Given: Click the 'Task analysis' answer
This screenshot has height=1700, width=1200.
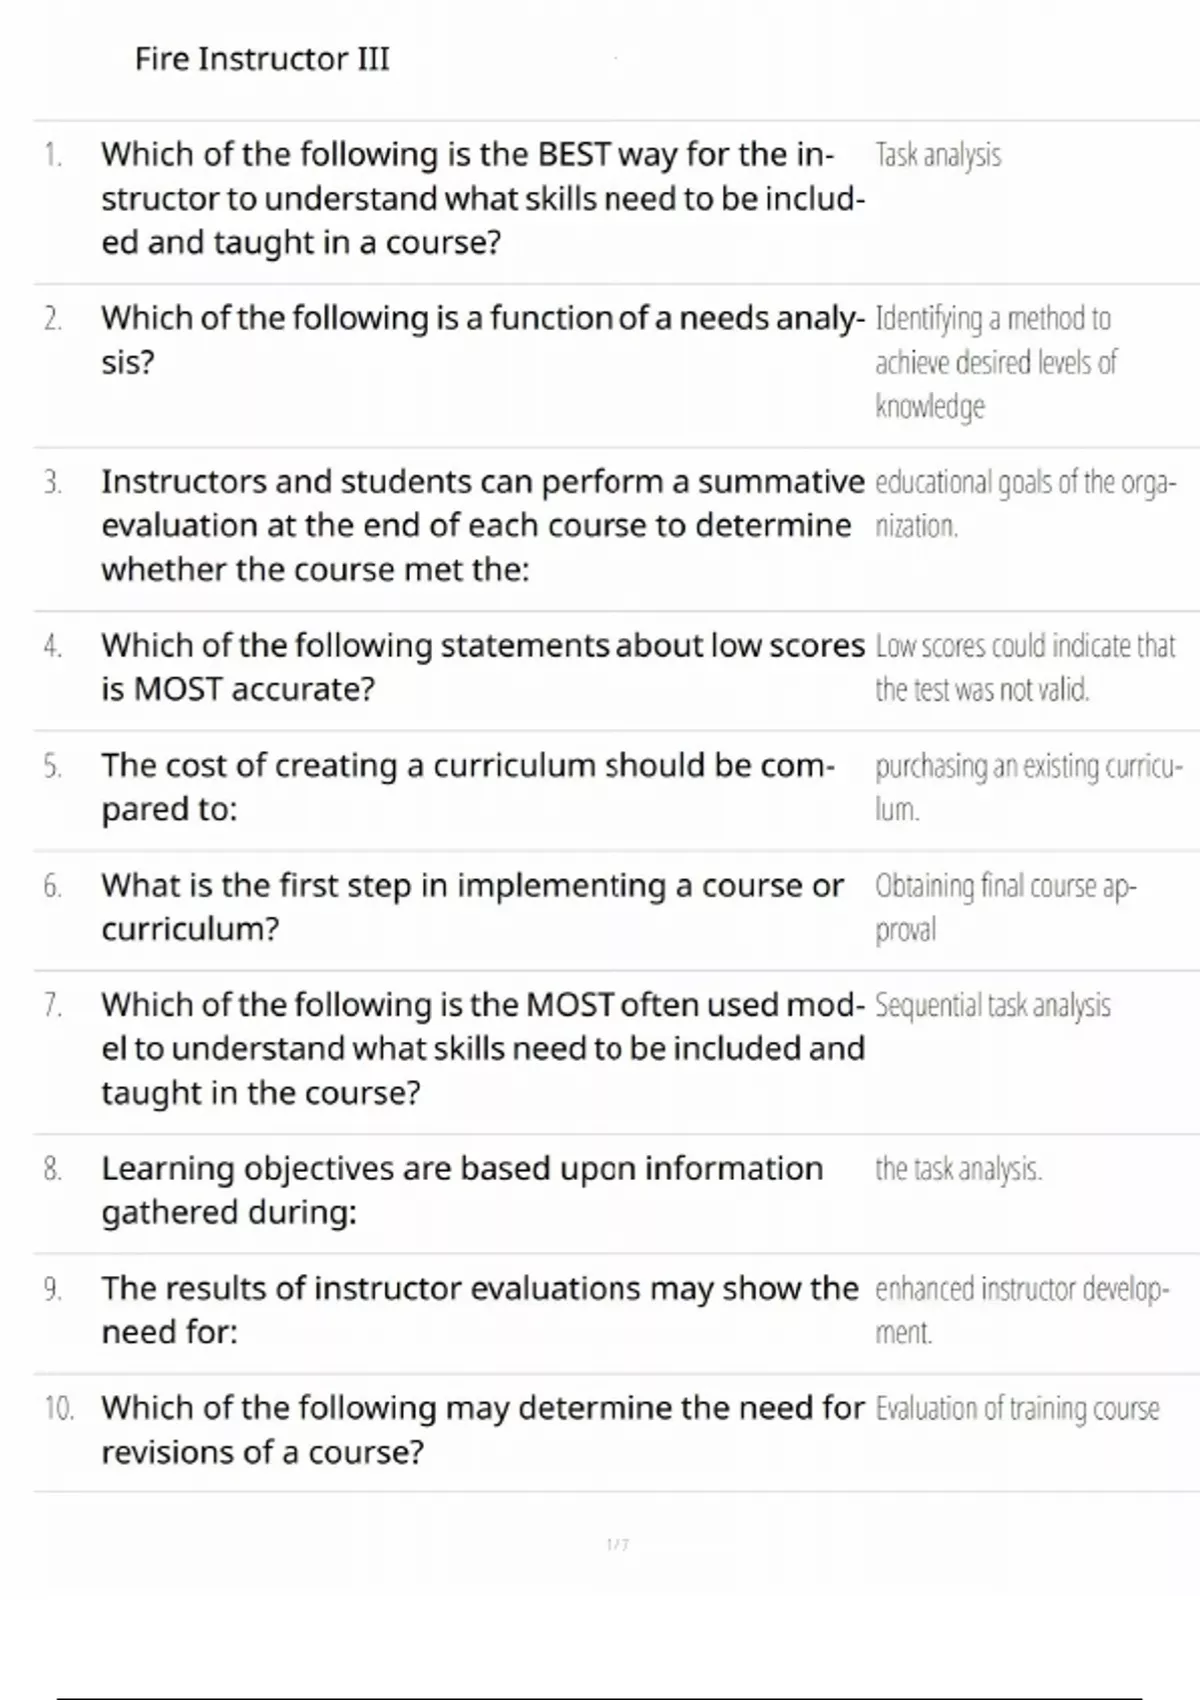Looking at the screenshot, I should pos(938,156).
